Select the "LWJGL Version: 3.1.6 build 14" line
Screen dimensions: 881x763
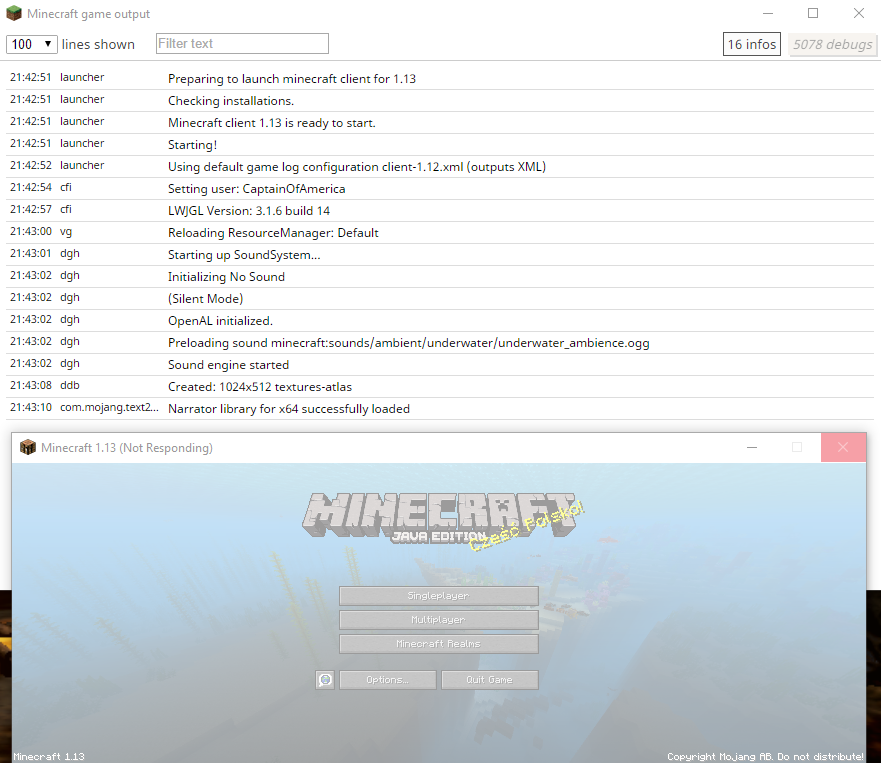pos(440,210)
